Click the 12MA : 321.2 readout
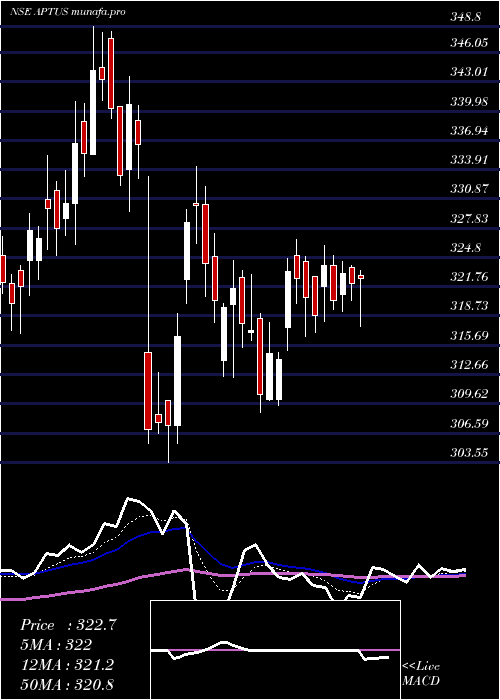The height and width of the screenshot is (700, 500). (x=67, y=665)
